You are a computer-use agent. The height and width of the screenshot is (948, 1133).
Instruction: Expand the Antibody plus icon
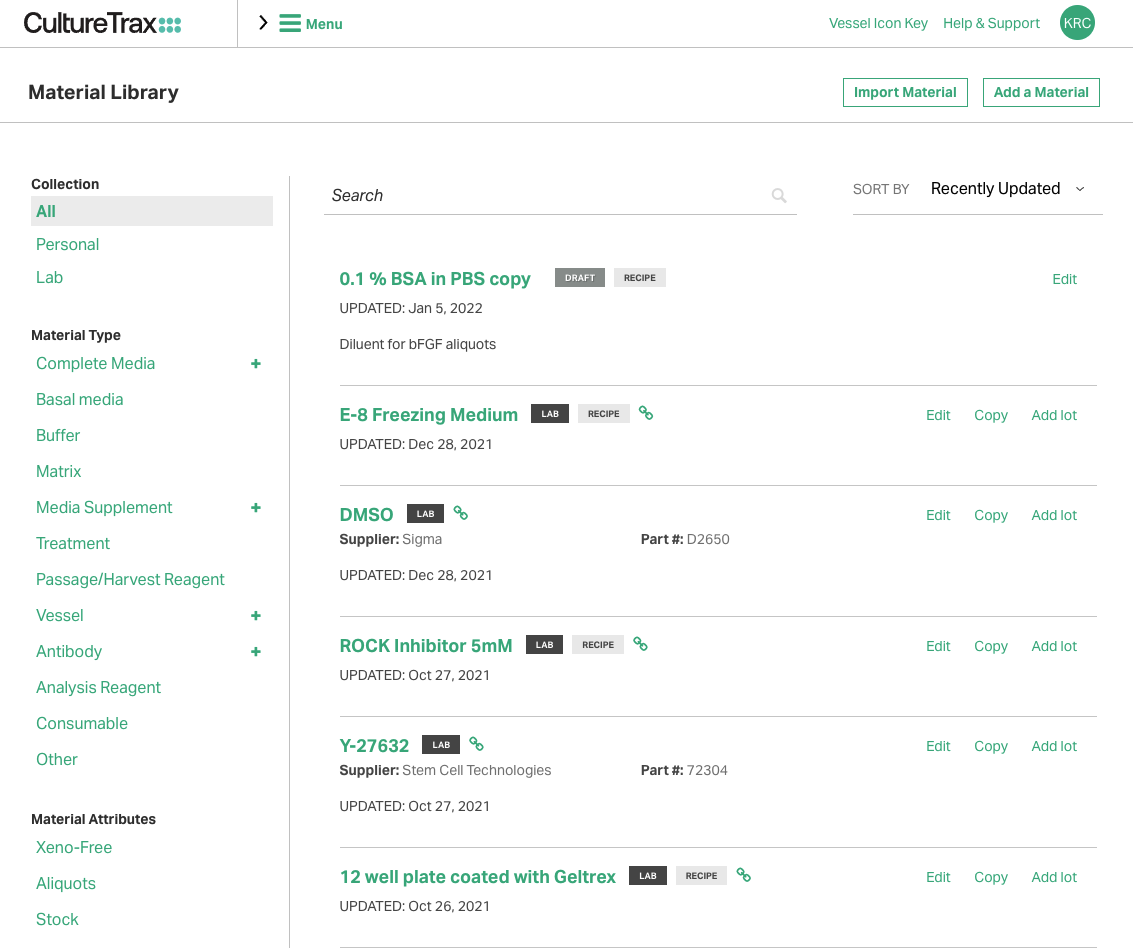[256, 652]
